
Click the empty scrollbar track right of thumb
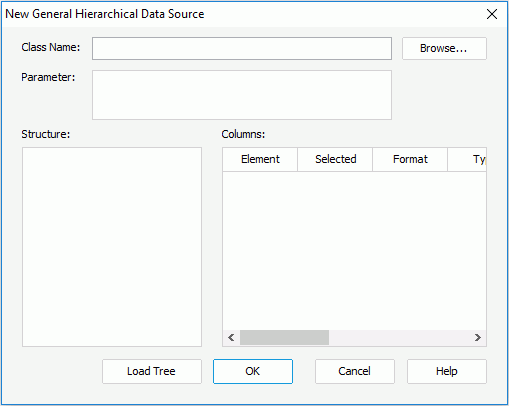tap(399, 338)
